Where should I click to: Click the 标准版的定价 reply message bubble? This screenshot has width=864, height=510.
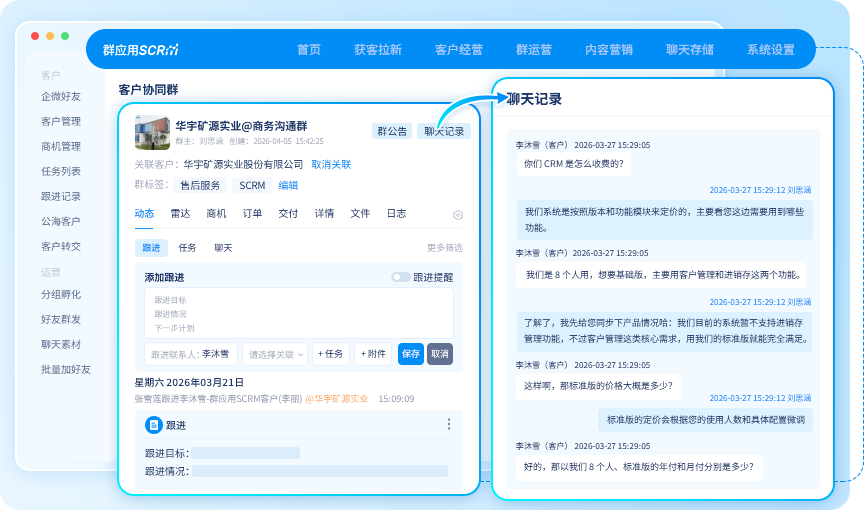(x=705, y=420)
